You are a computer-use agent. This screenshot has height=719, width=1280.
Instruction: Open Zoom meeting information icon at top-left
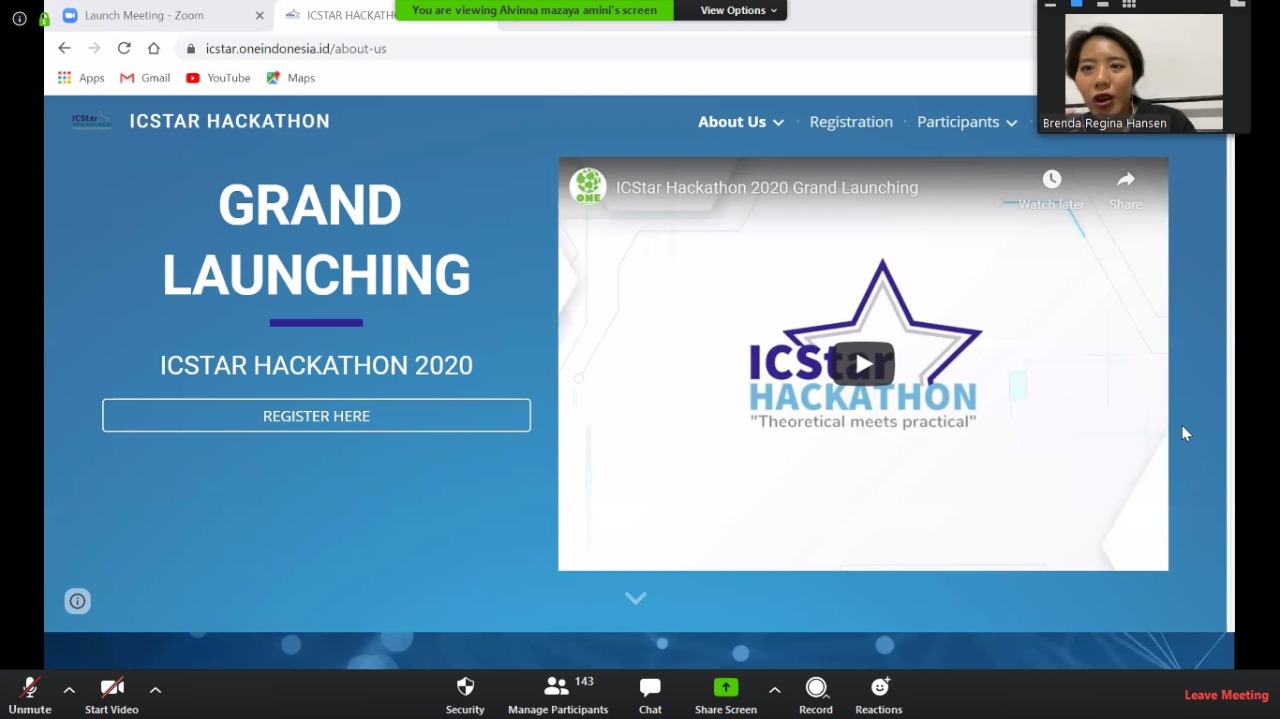[x=19, y=18]
